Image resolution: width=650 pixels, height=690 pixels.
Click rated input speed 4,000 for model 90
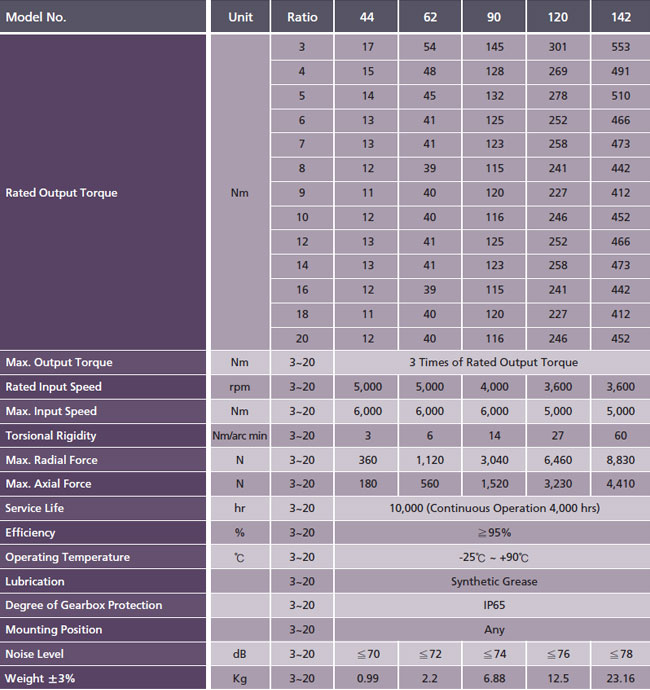(x=494, y=387)
